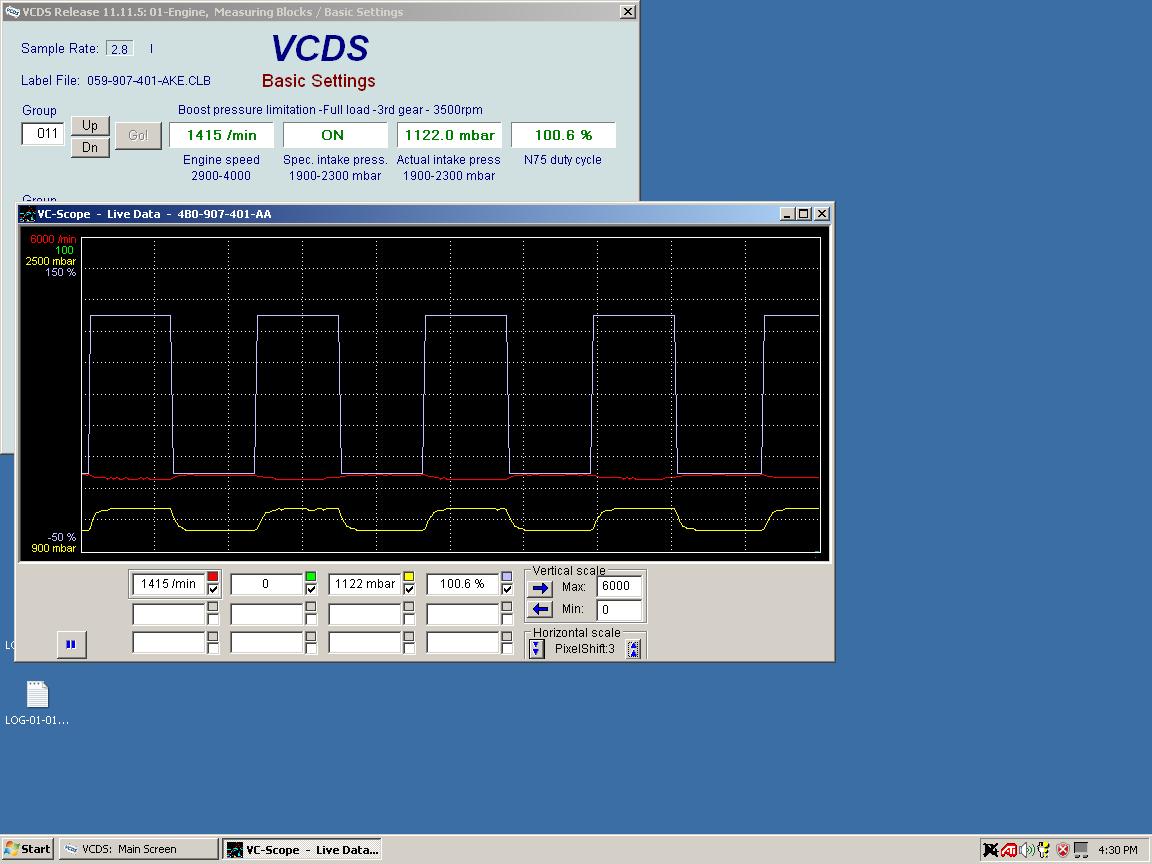Viewport: 1152px width, 864px height.
Task: Pause the VC-Scope live data capture
Action: [x=70, y=645]
